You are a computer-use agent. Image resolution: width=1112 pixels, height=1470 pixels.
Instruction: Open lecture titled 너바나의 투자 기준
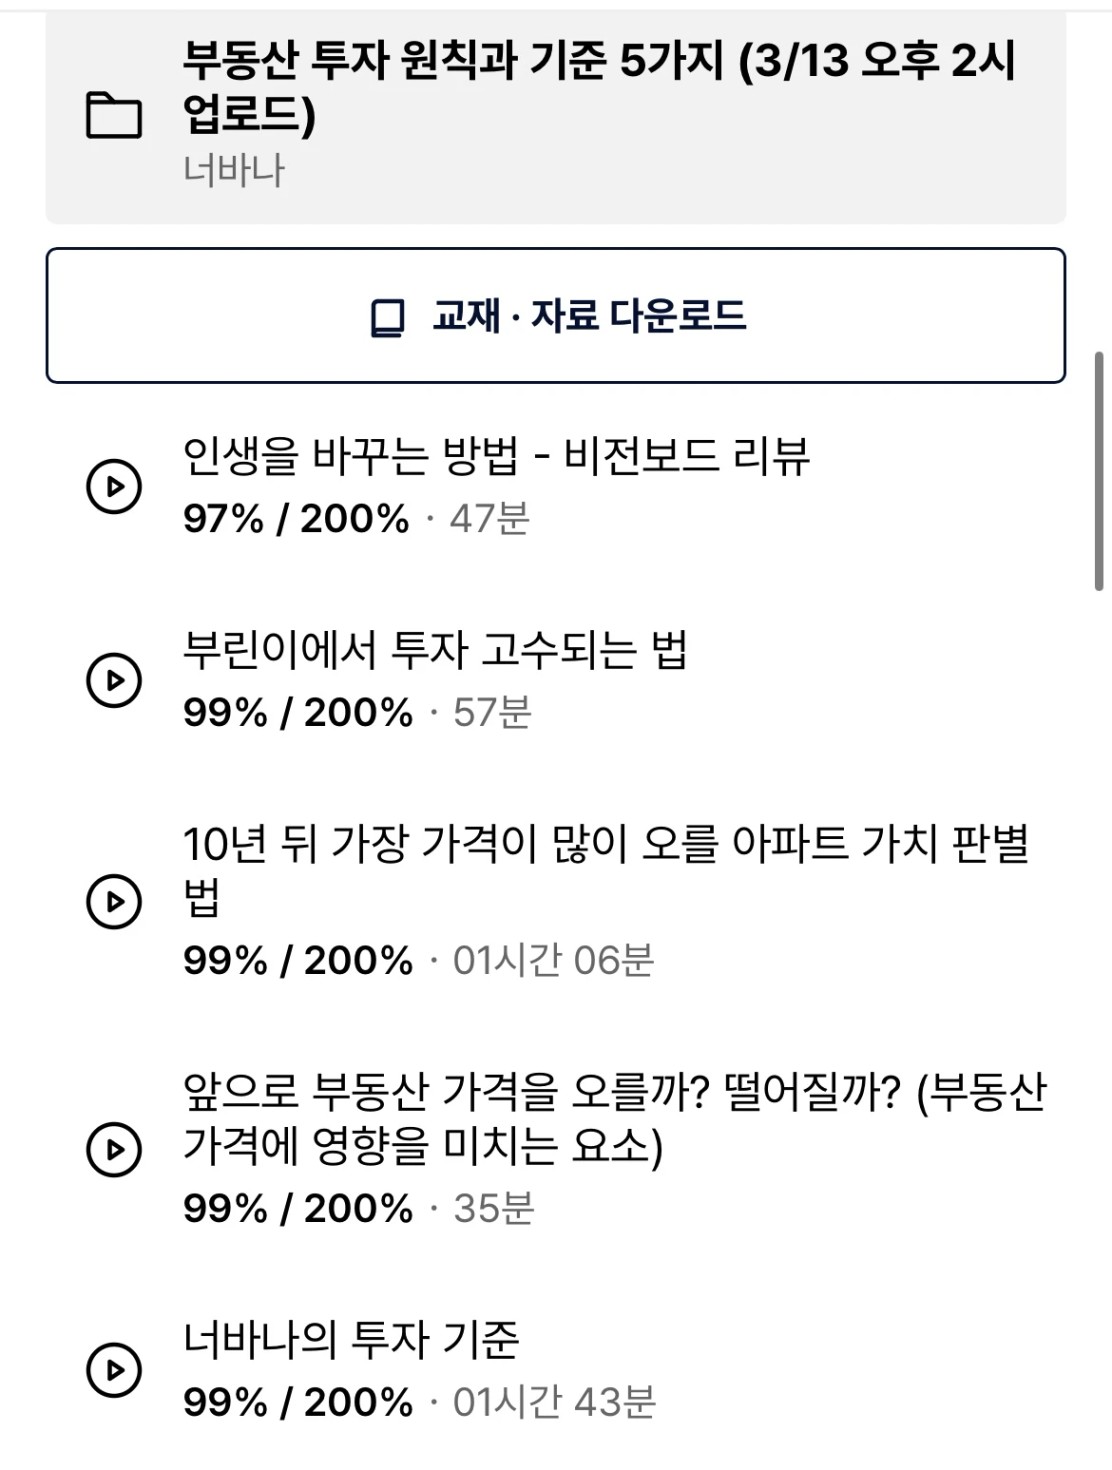(351, 1339)
